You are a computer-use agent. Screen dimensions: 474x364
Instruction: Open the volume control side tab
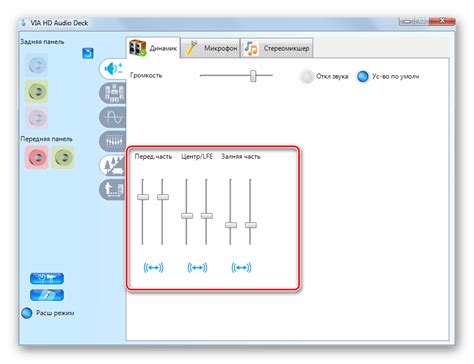113,69
